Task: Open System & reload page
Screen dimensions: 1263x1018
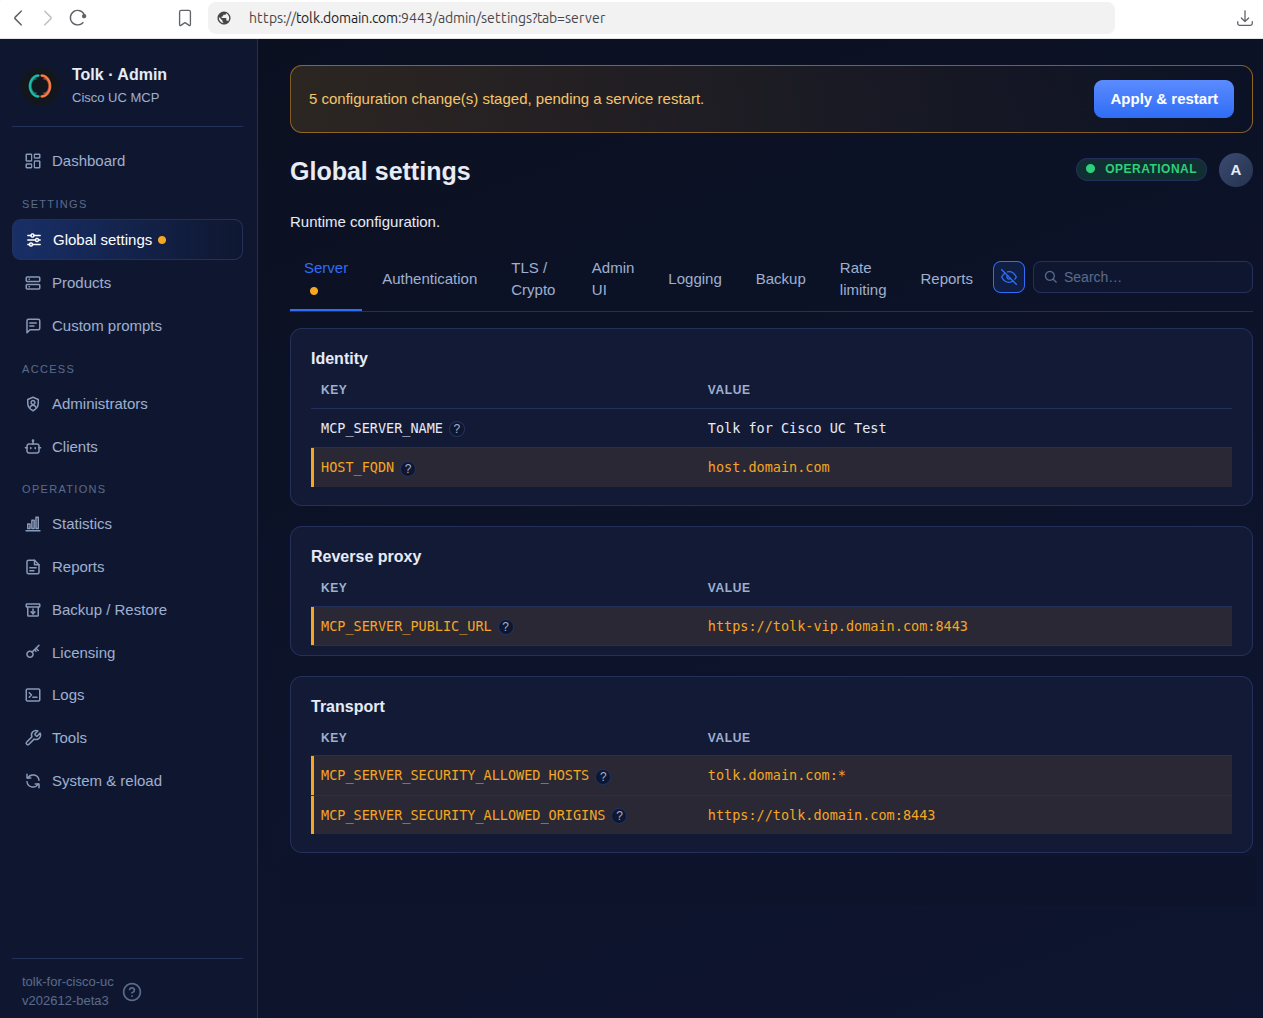Action: [127, 781]
